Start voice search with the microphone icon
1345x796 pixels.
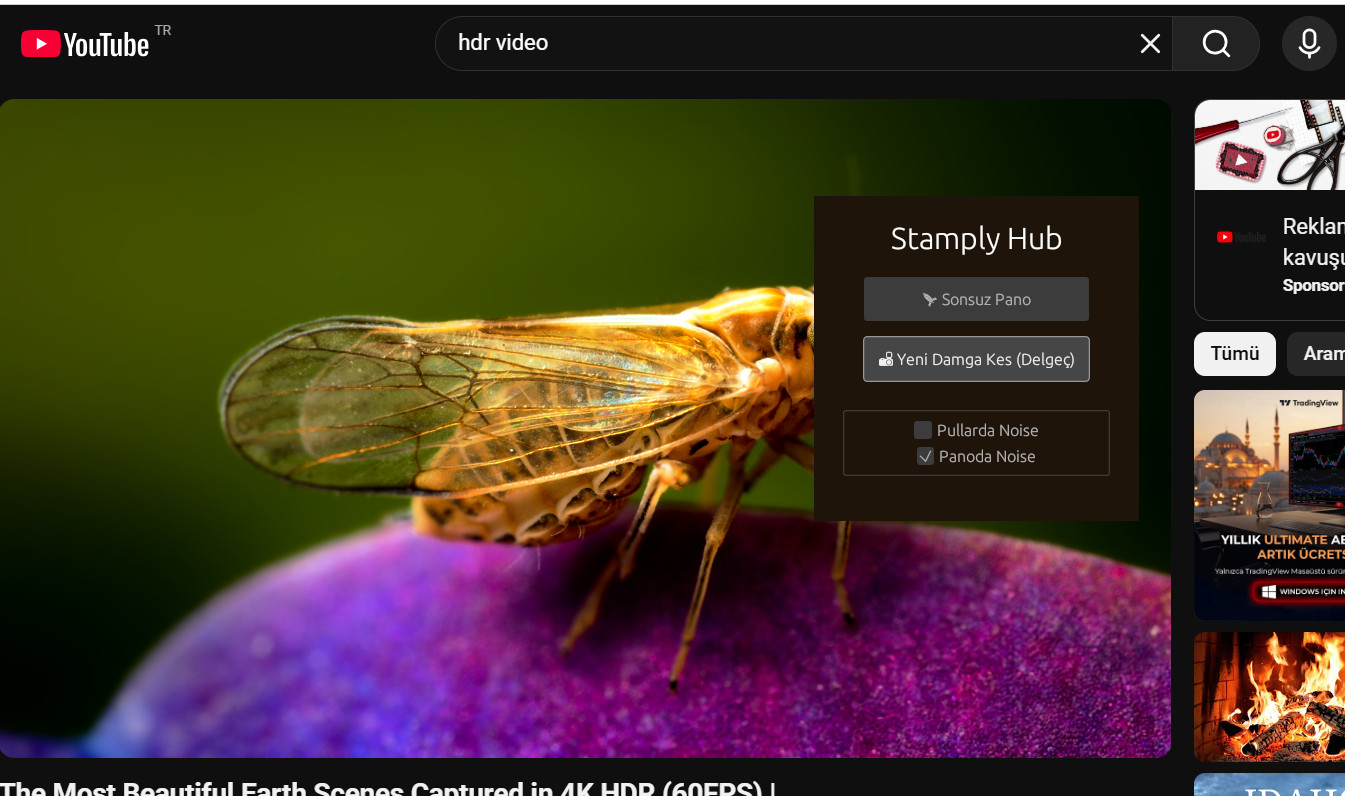(x=1309, y=44)
